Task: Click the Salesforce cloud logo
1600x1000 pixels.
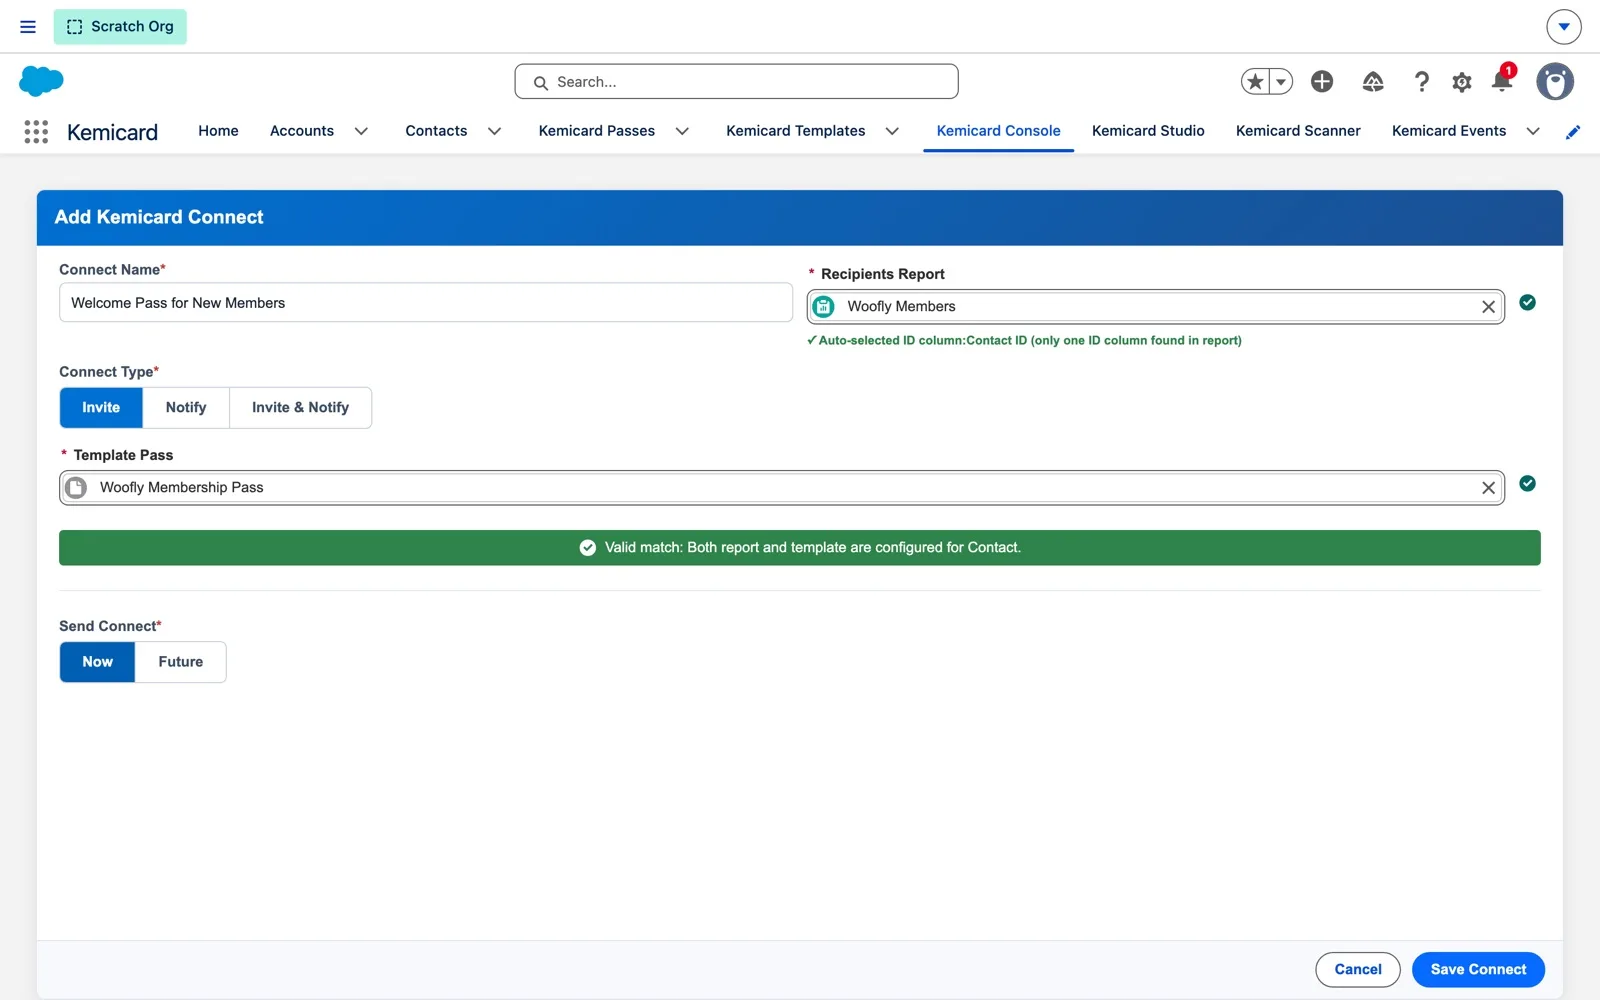Action: [x=41, y=81]
